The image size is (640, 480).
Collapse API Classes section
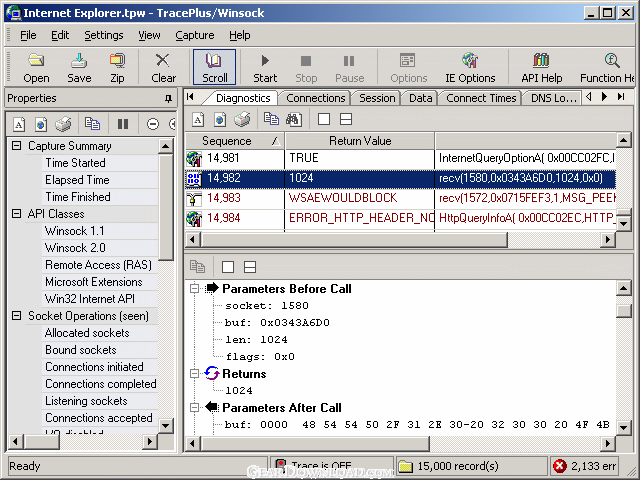pyautogui.click(x=16, y=213)
